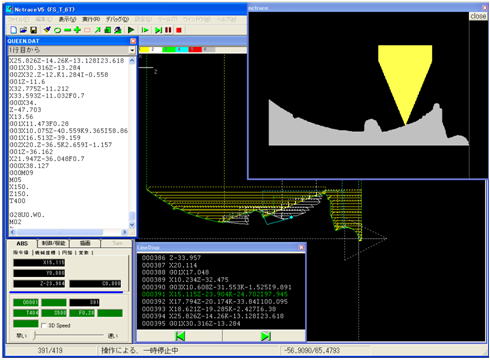Select line 000395 G01X30.316Z-13.284
The width and height of the screenshot is (490, 360).
coord(191,323)
